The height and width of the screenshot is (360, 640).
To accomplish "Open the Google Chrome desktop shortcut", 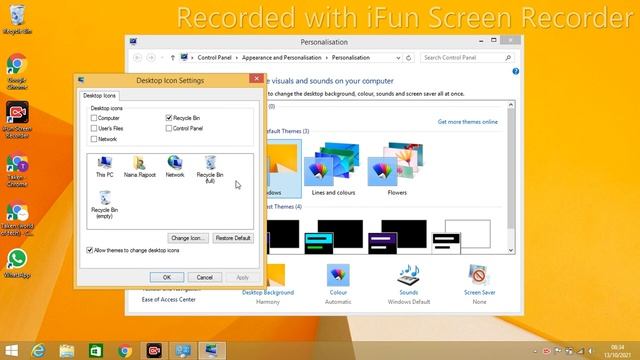I will coord(17,71).
